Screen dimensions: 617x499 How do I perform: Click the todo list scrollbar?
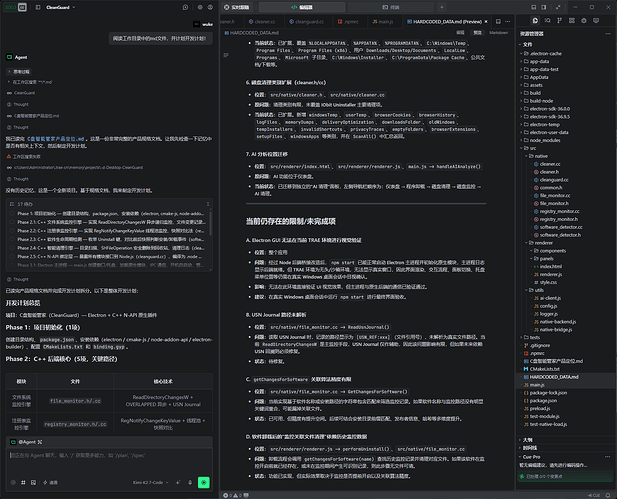point(211,222)
